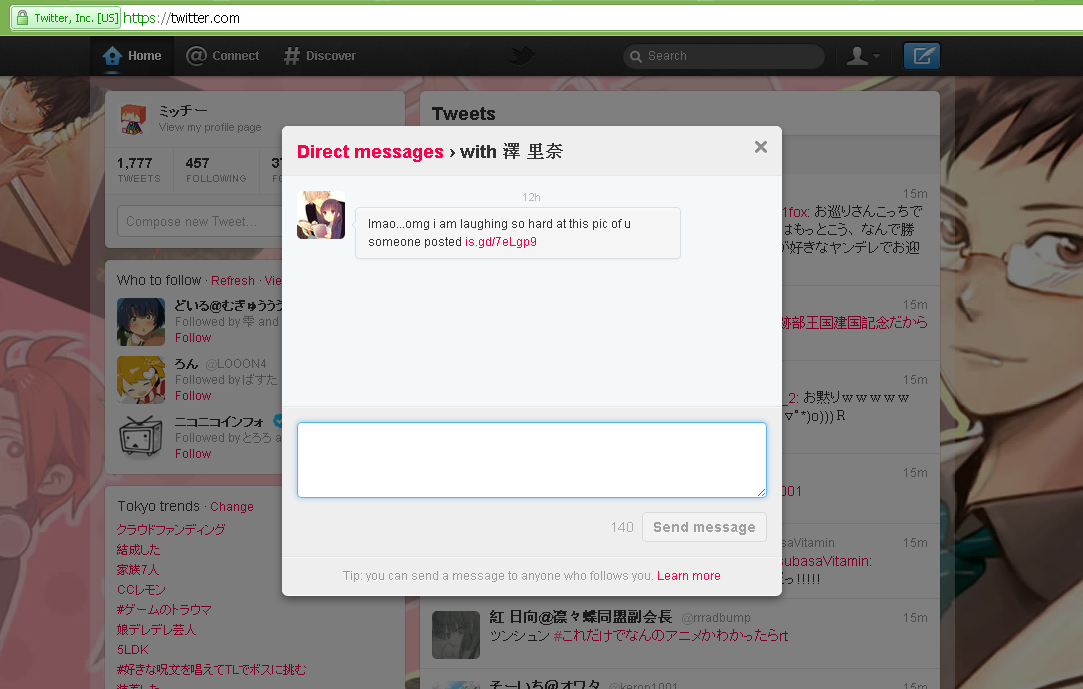The width and height of the screenshot is (1083, 689).
Task: Open trend CCレモン
Action: 141,590
